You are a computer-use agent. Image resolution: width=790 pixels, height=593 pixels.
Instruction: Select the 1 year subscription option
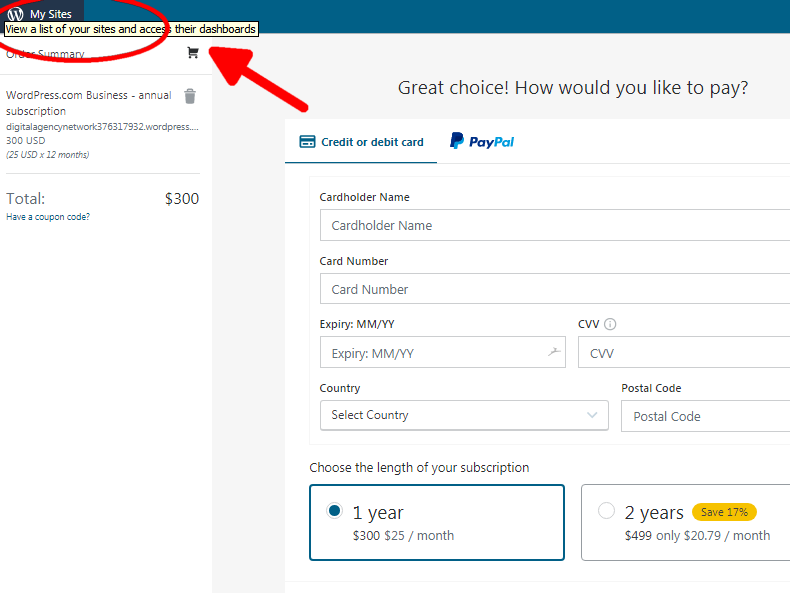335,511
